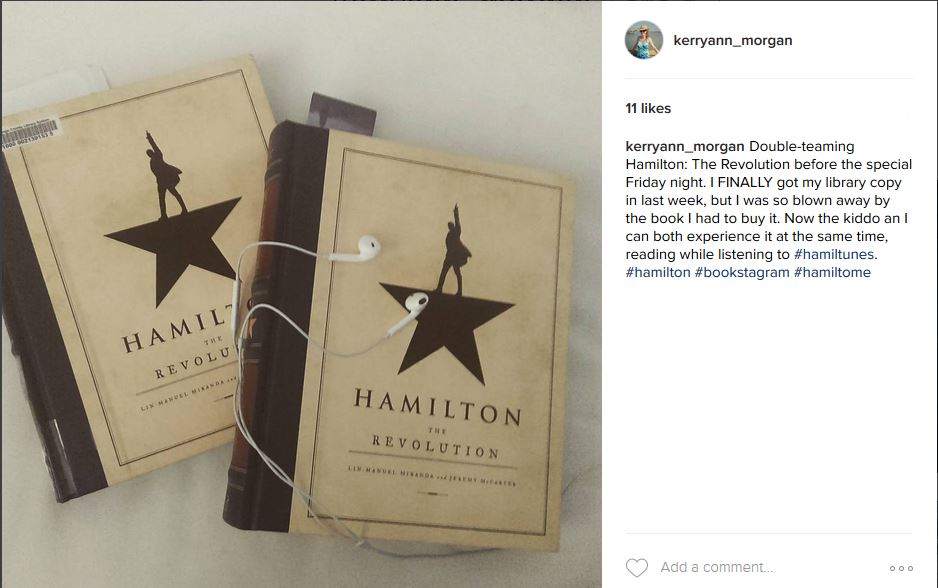Screen dimensions: 938x588
Task: Click the kerryann_morgan username in the header
Action: coord(733,40)
